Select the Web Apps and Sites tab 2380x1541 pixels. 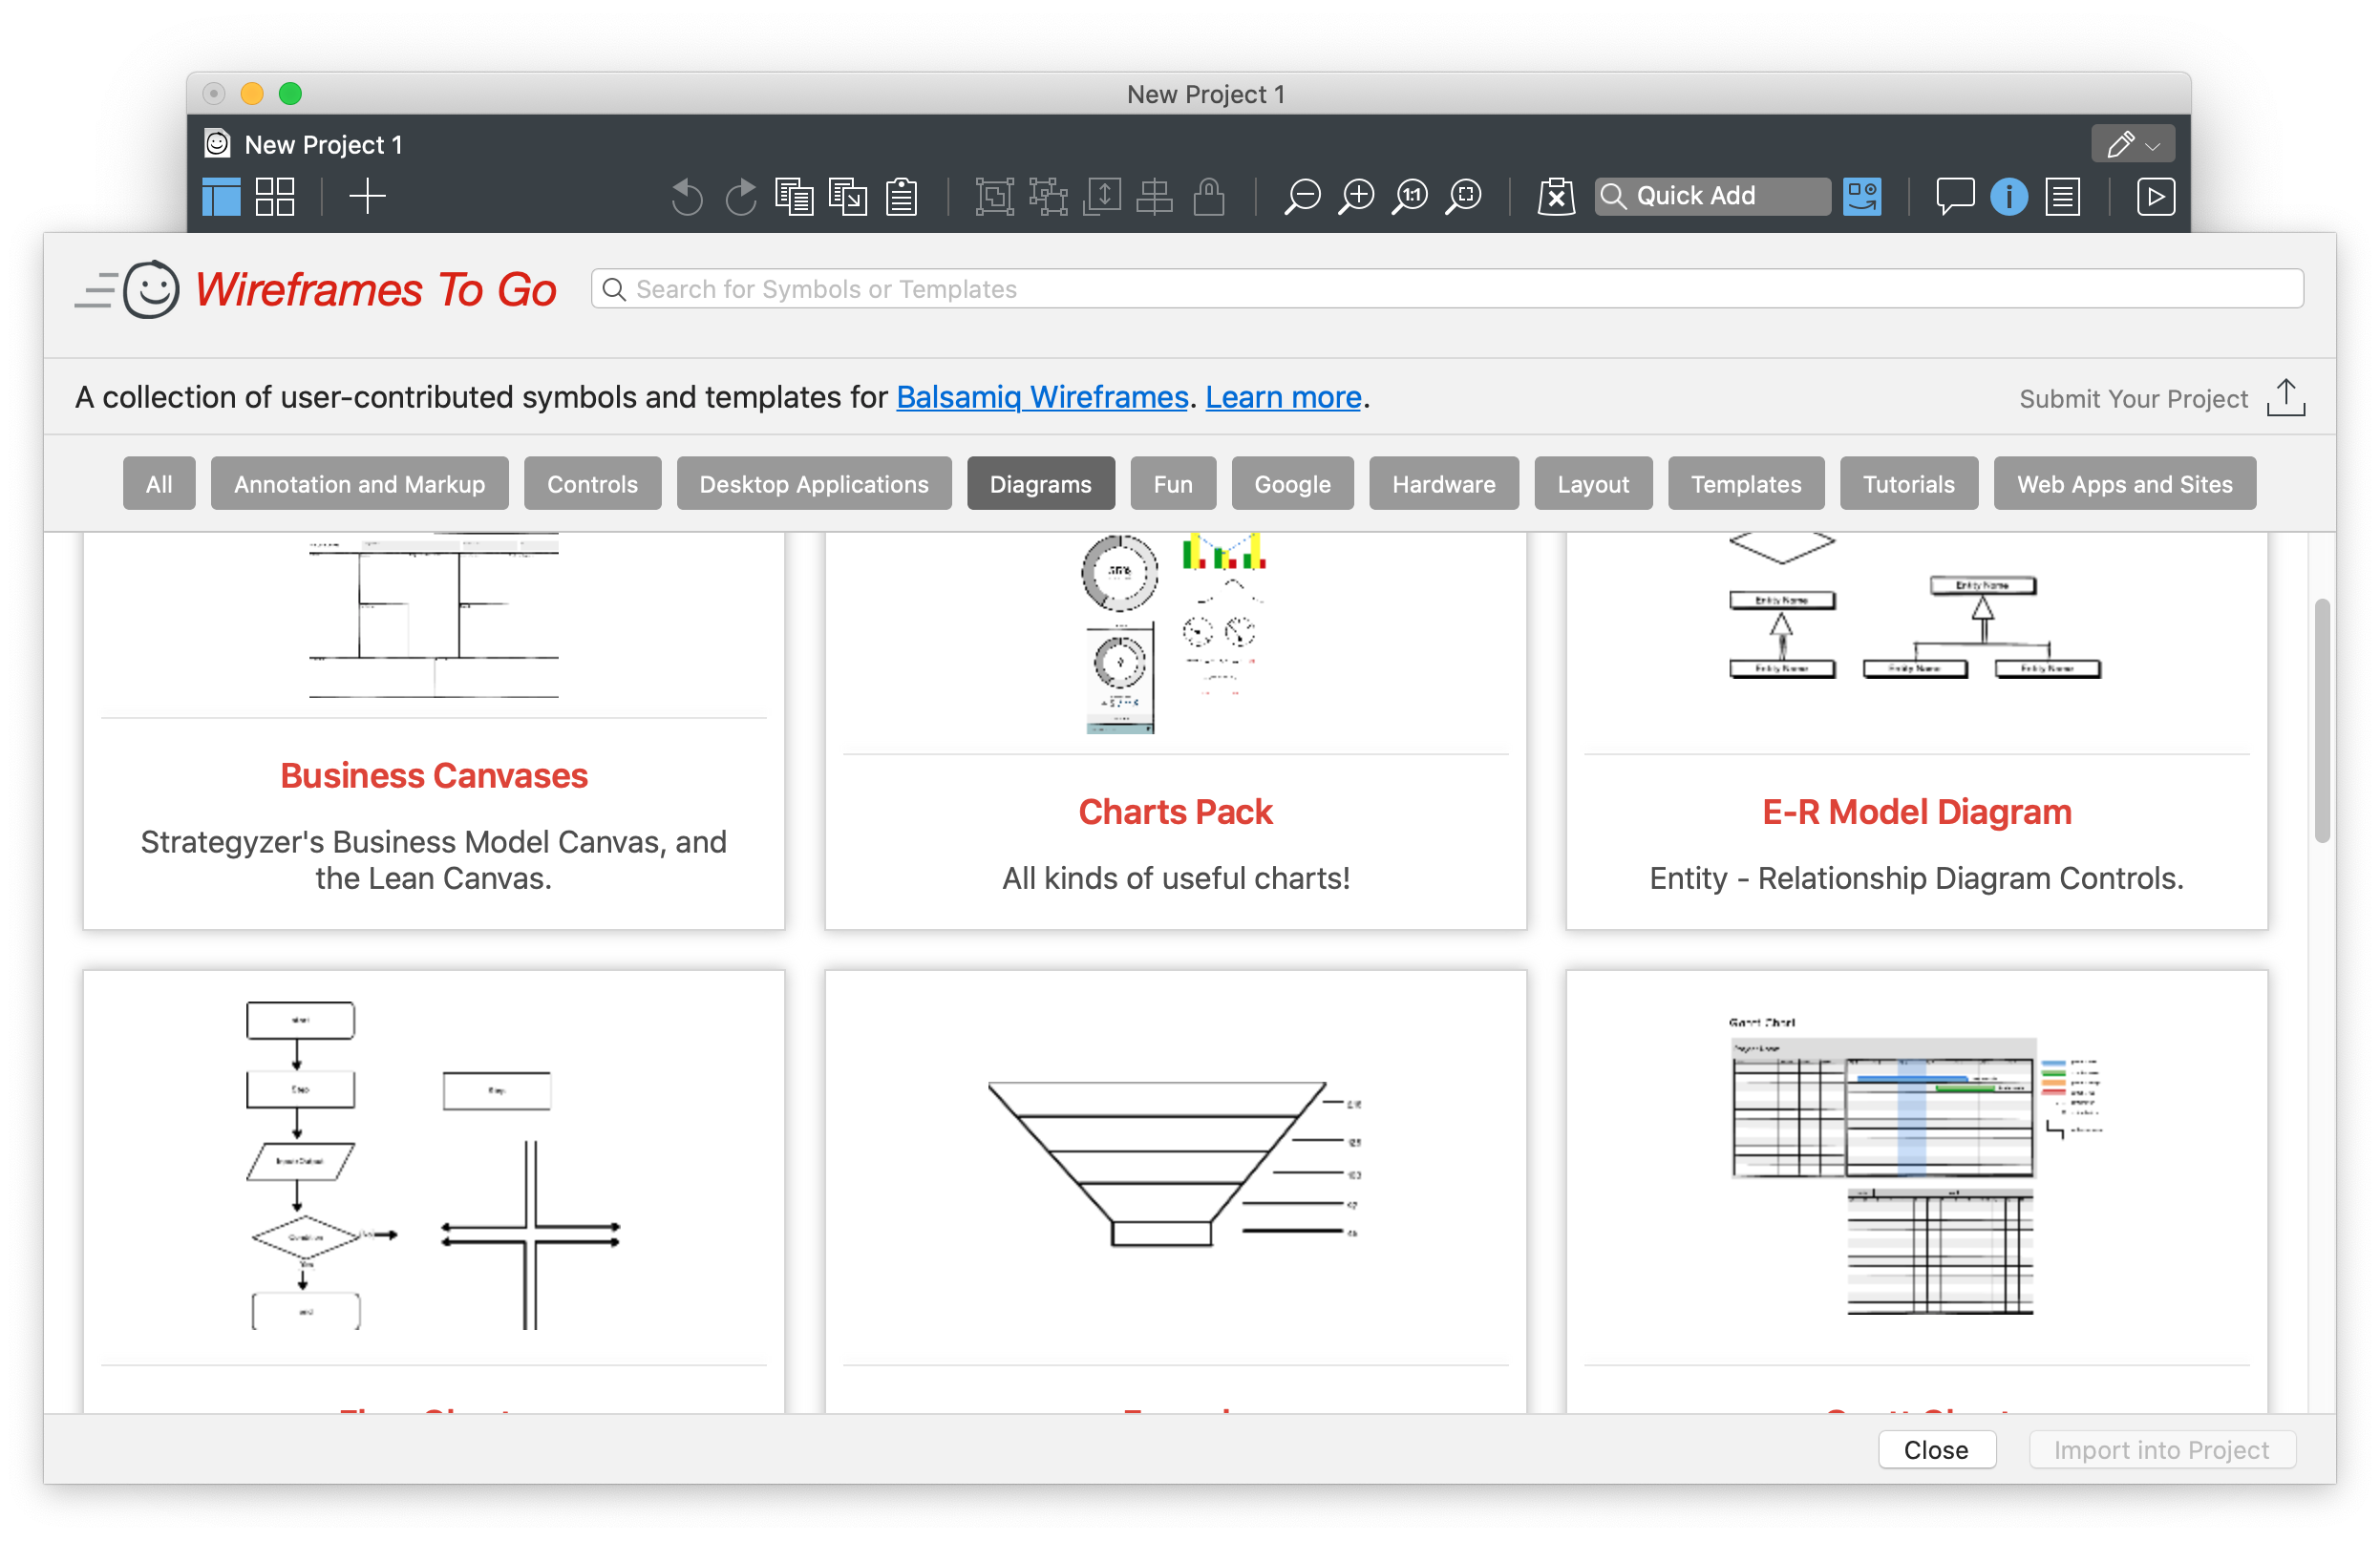[x=2124, y=484]
